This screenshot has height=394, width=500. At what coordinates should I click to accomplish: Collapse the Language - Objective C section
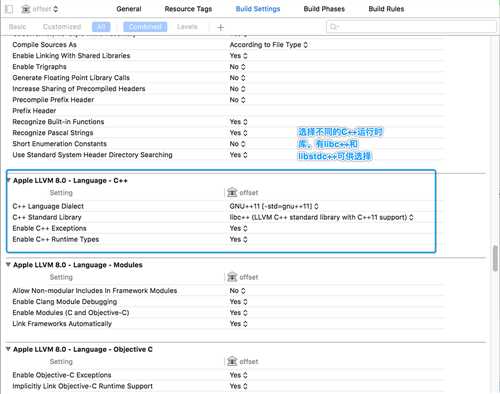coord(9,349)
